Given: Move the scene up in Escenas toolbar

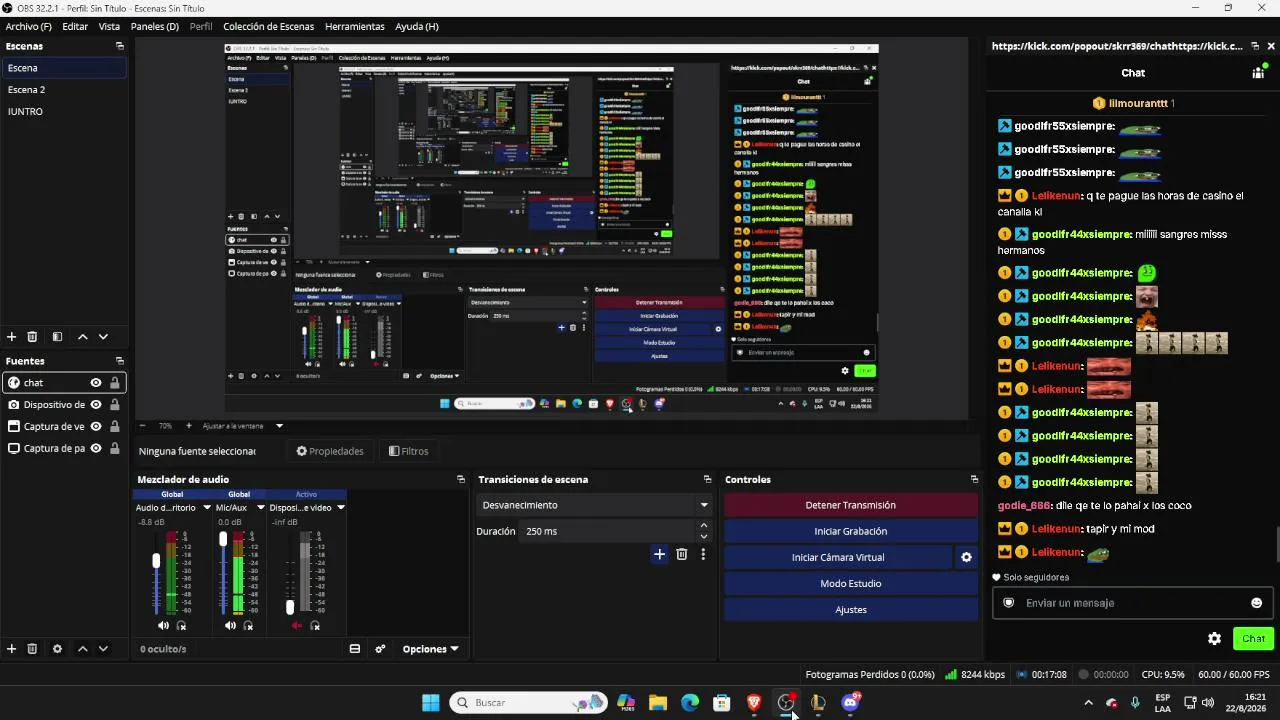Looking at the screenshot, I should (x=83, y=337).
